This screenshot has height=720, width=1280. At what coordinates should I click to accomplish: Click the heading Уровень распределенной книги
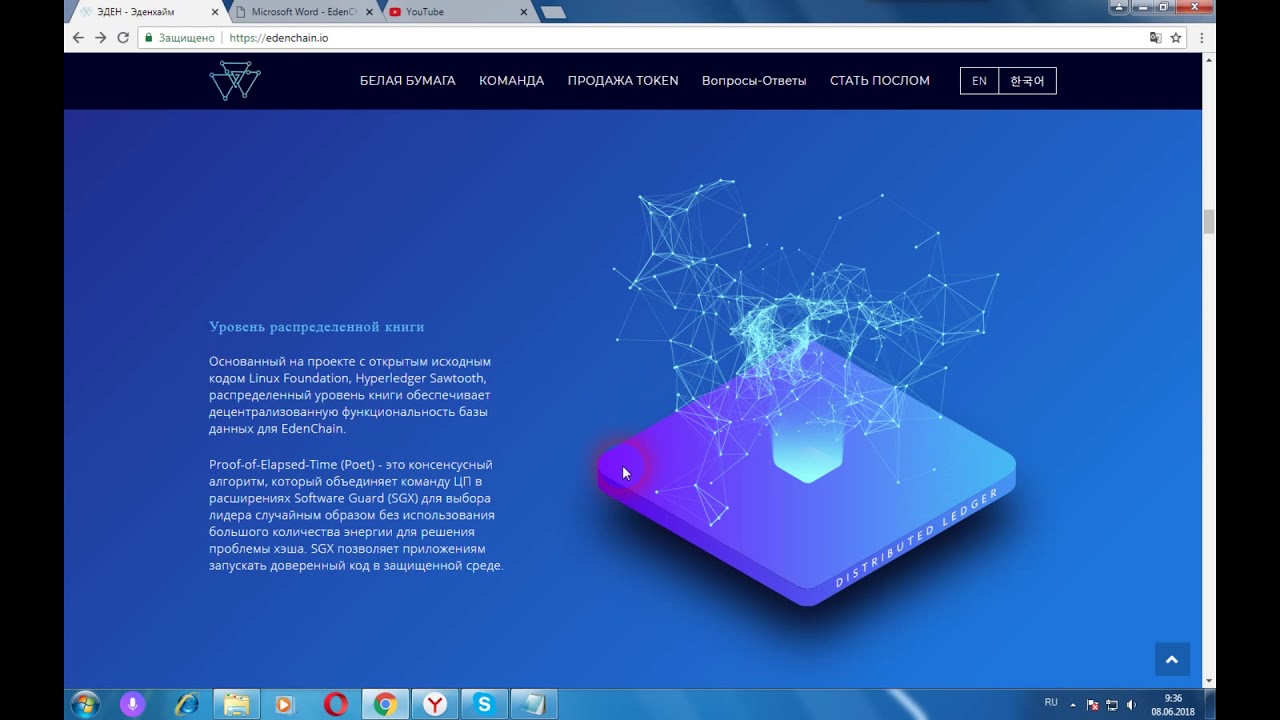pos(317,327)
